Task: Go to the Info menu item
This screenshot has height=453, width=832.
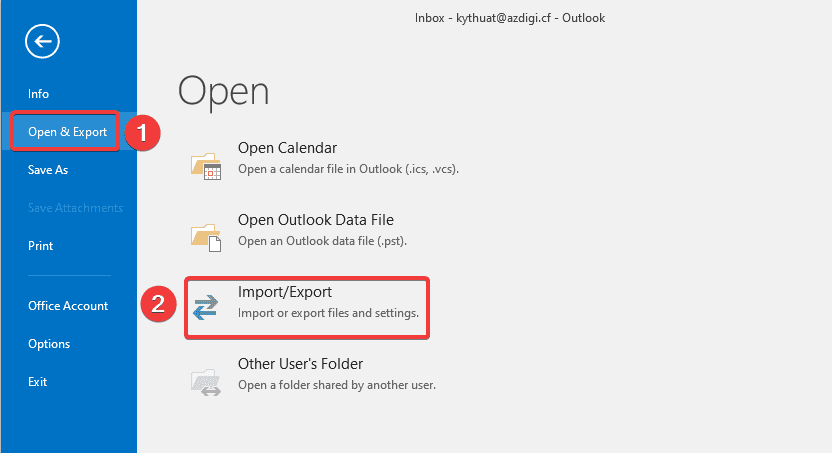Action: [38, 94]
